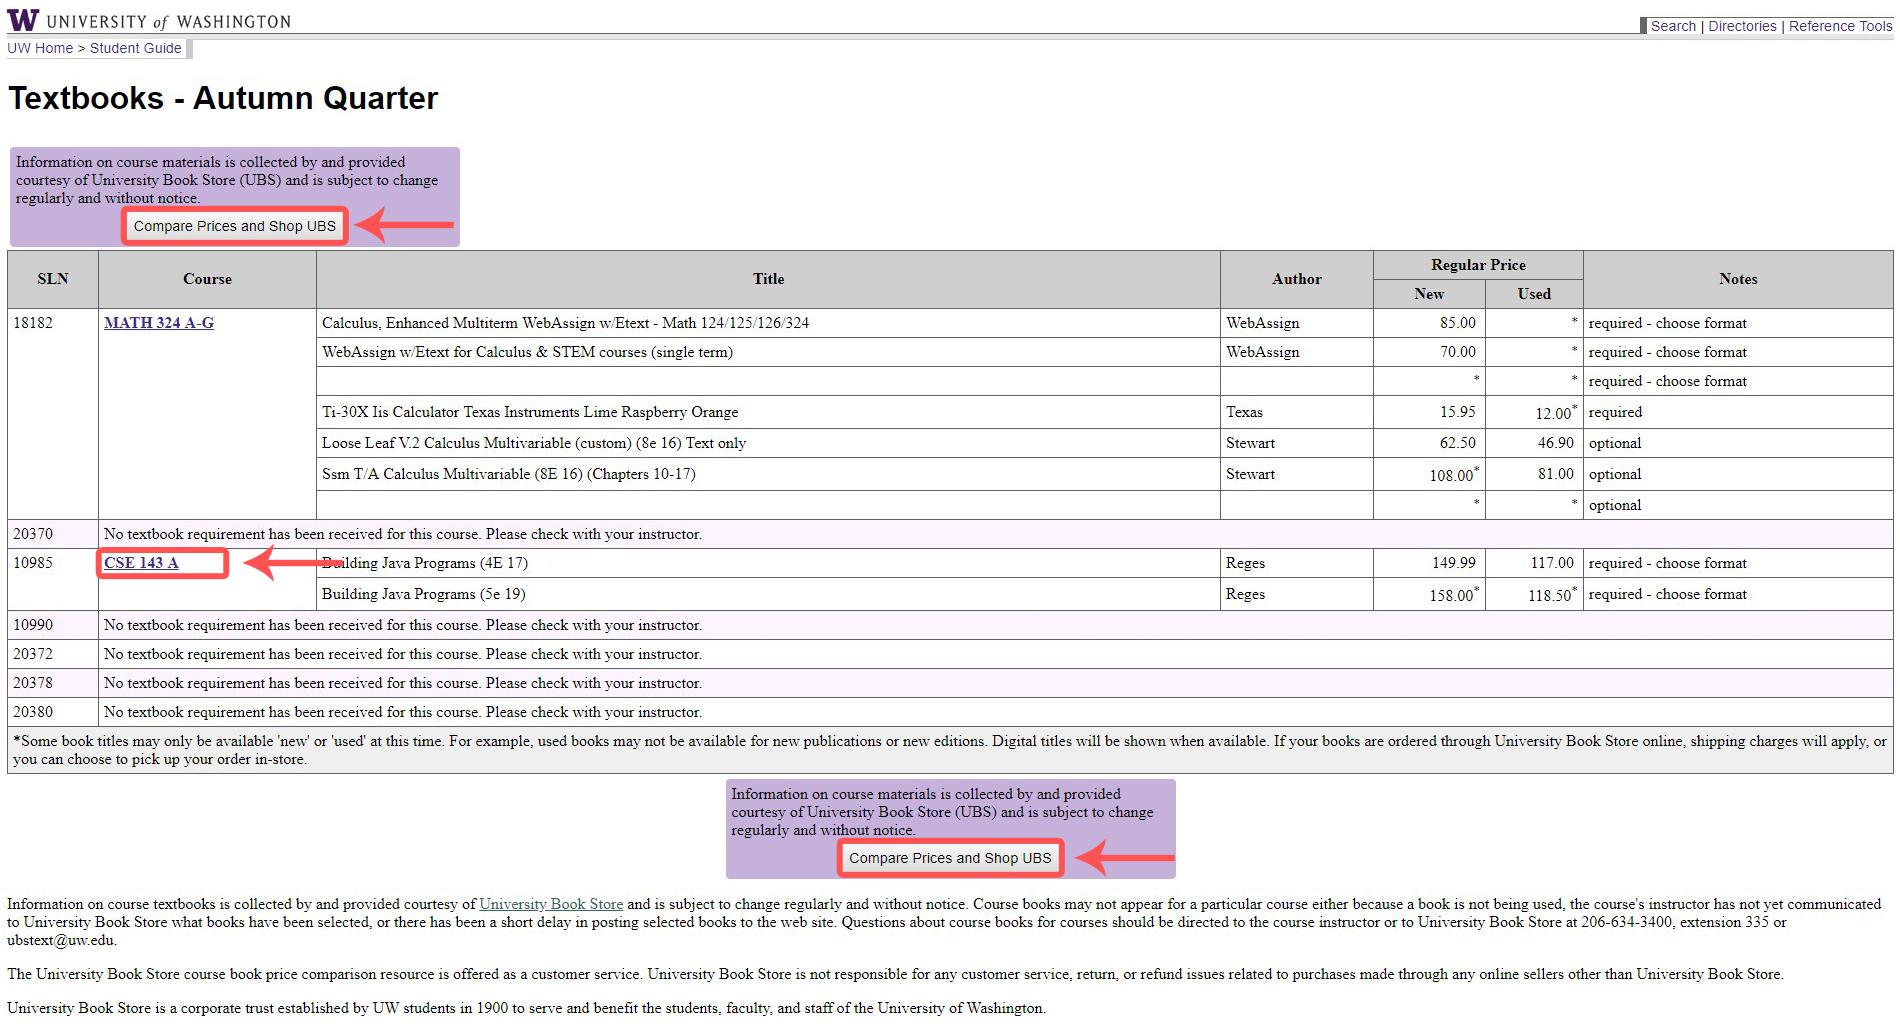
Task: Select title Ssm T/A Calculus Multivariable
Action: click(x=508, y=474)
